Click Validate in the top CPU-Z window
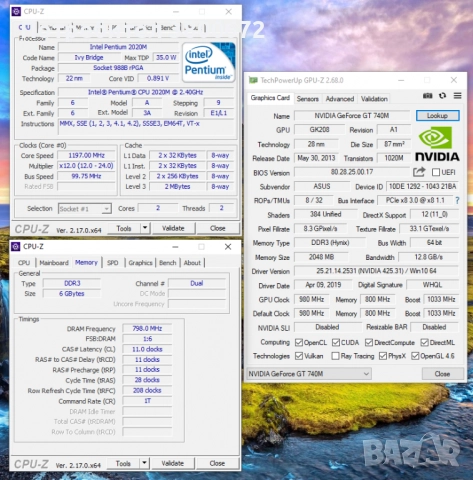Screen dimensions: 473x480 (x=173, y=228)
